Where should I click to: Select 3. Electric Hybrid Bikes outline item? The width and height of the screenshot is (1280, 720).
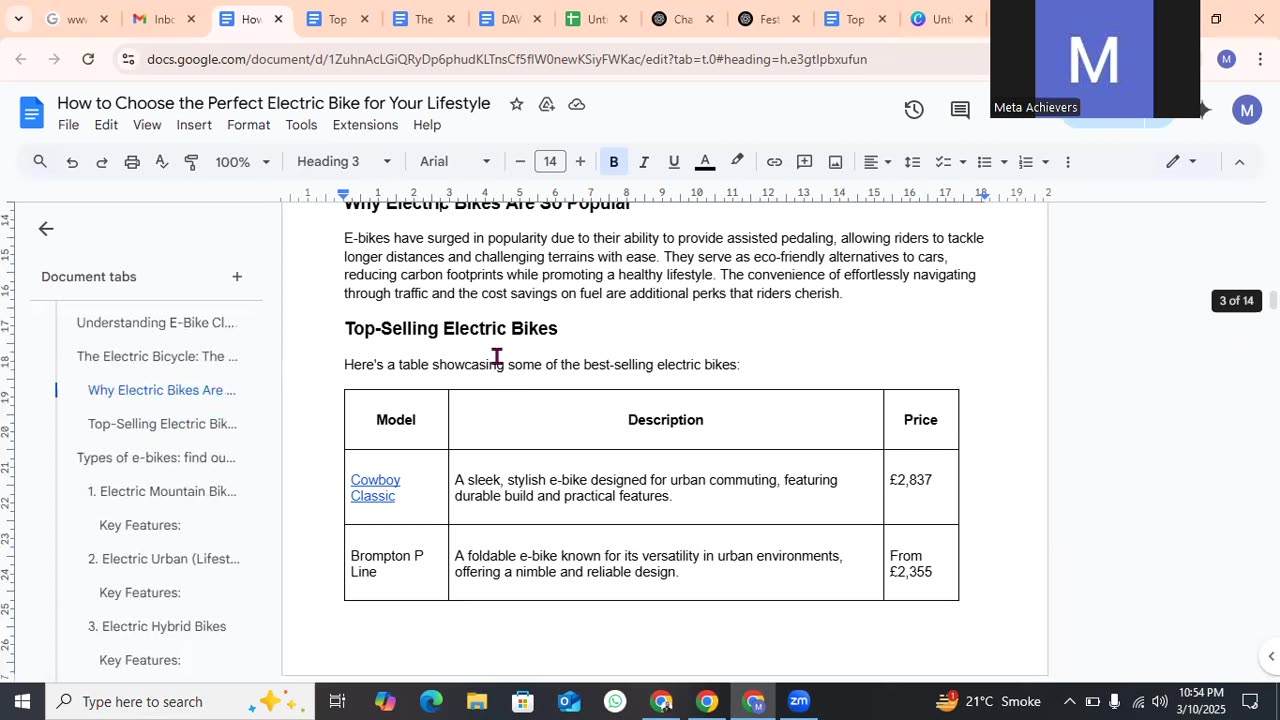pos(156,627)
